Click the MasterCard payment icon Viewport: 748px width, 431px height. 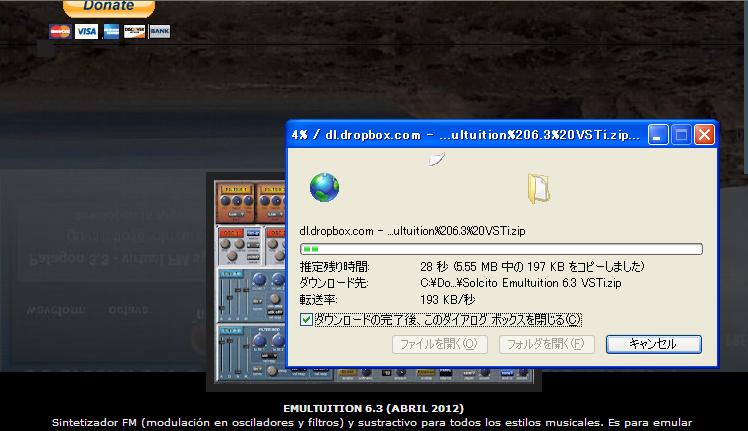[x=61, y=32]
